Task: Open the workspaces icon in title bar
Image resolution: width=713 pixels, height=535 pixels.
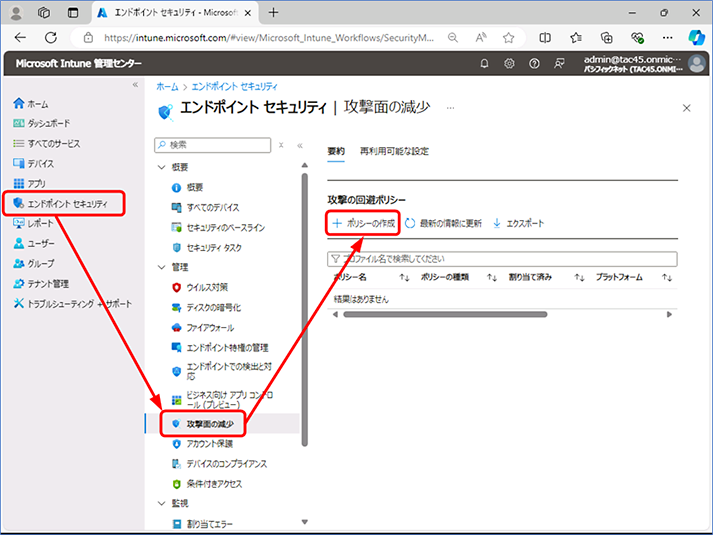Action: 44,13
